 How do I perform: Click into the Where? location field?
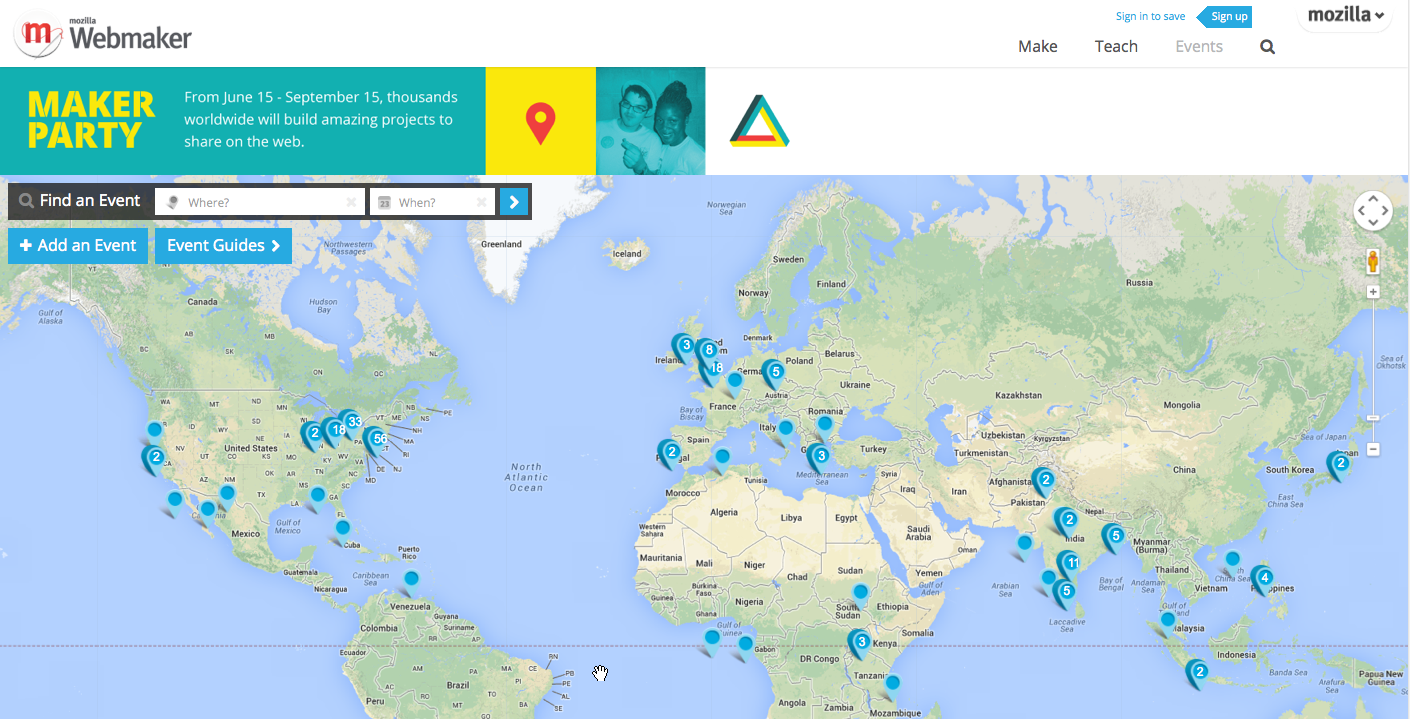(258, 202)
